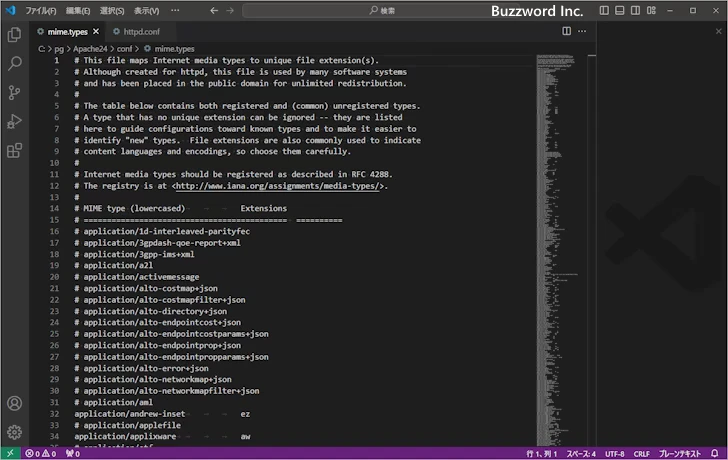Expand the Apache24 breadcrumb folder

pos(89,47)
